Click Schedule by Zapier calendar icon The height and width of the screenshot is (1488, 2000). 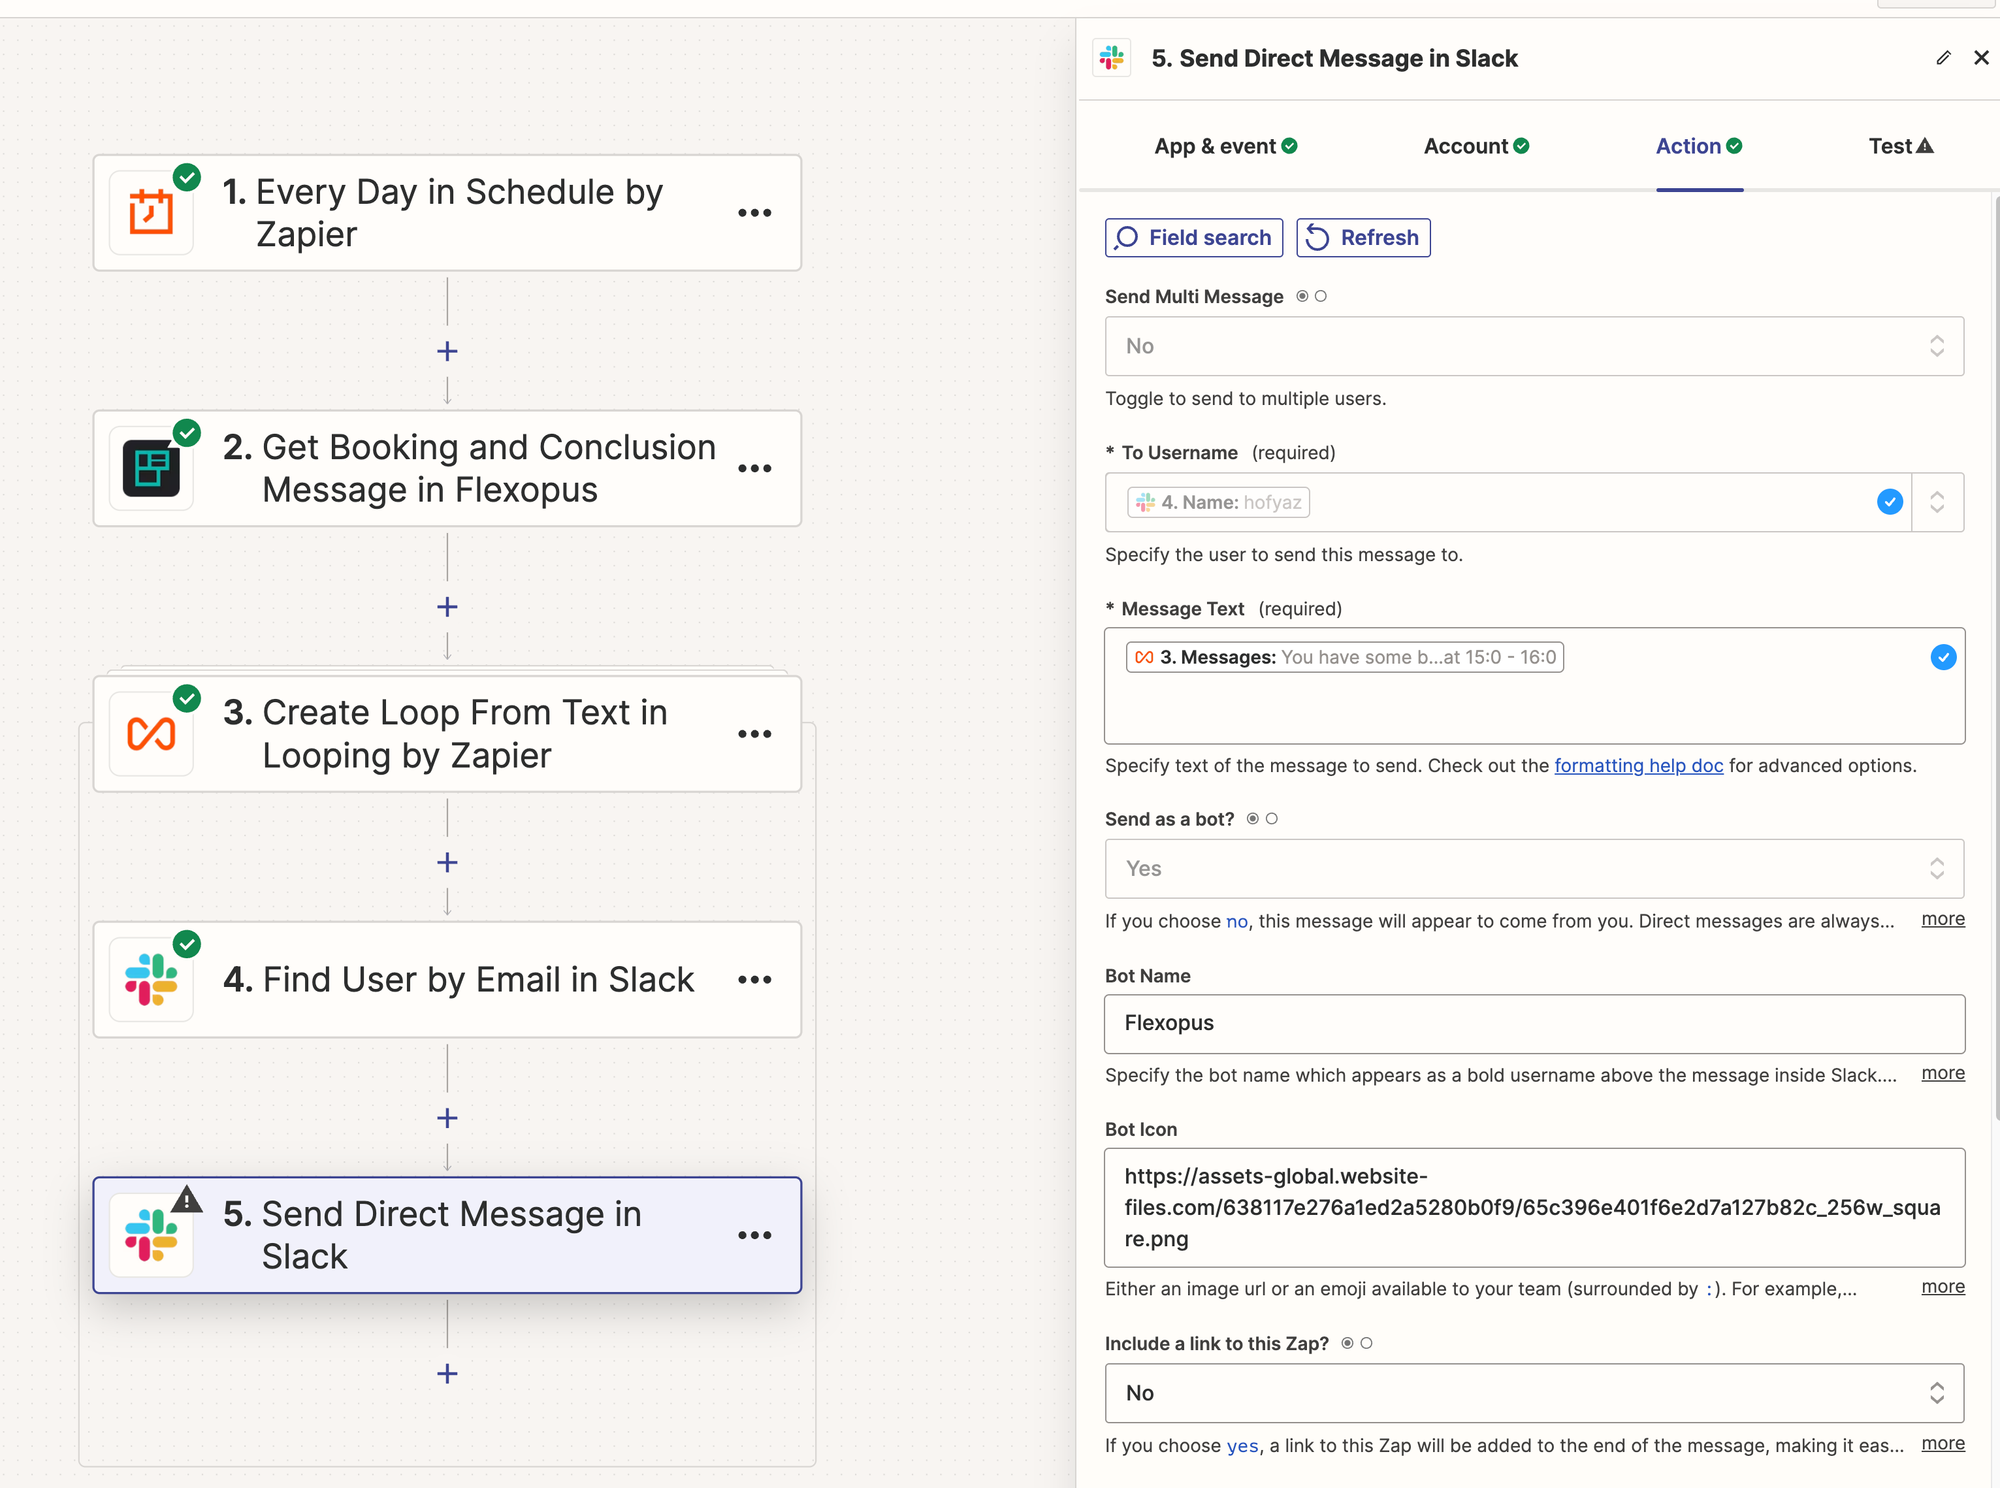point(151,213)
